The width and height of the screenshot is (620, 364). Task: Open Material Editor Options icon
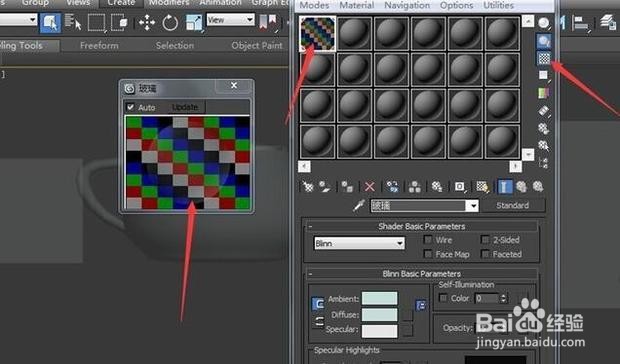[544, 128]
